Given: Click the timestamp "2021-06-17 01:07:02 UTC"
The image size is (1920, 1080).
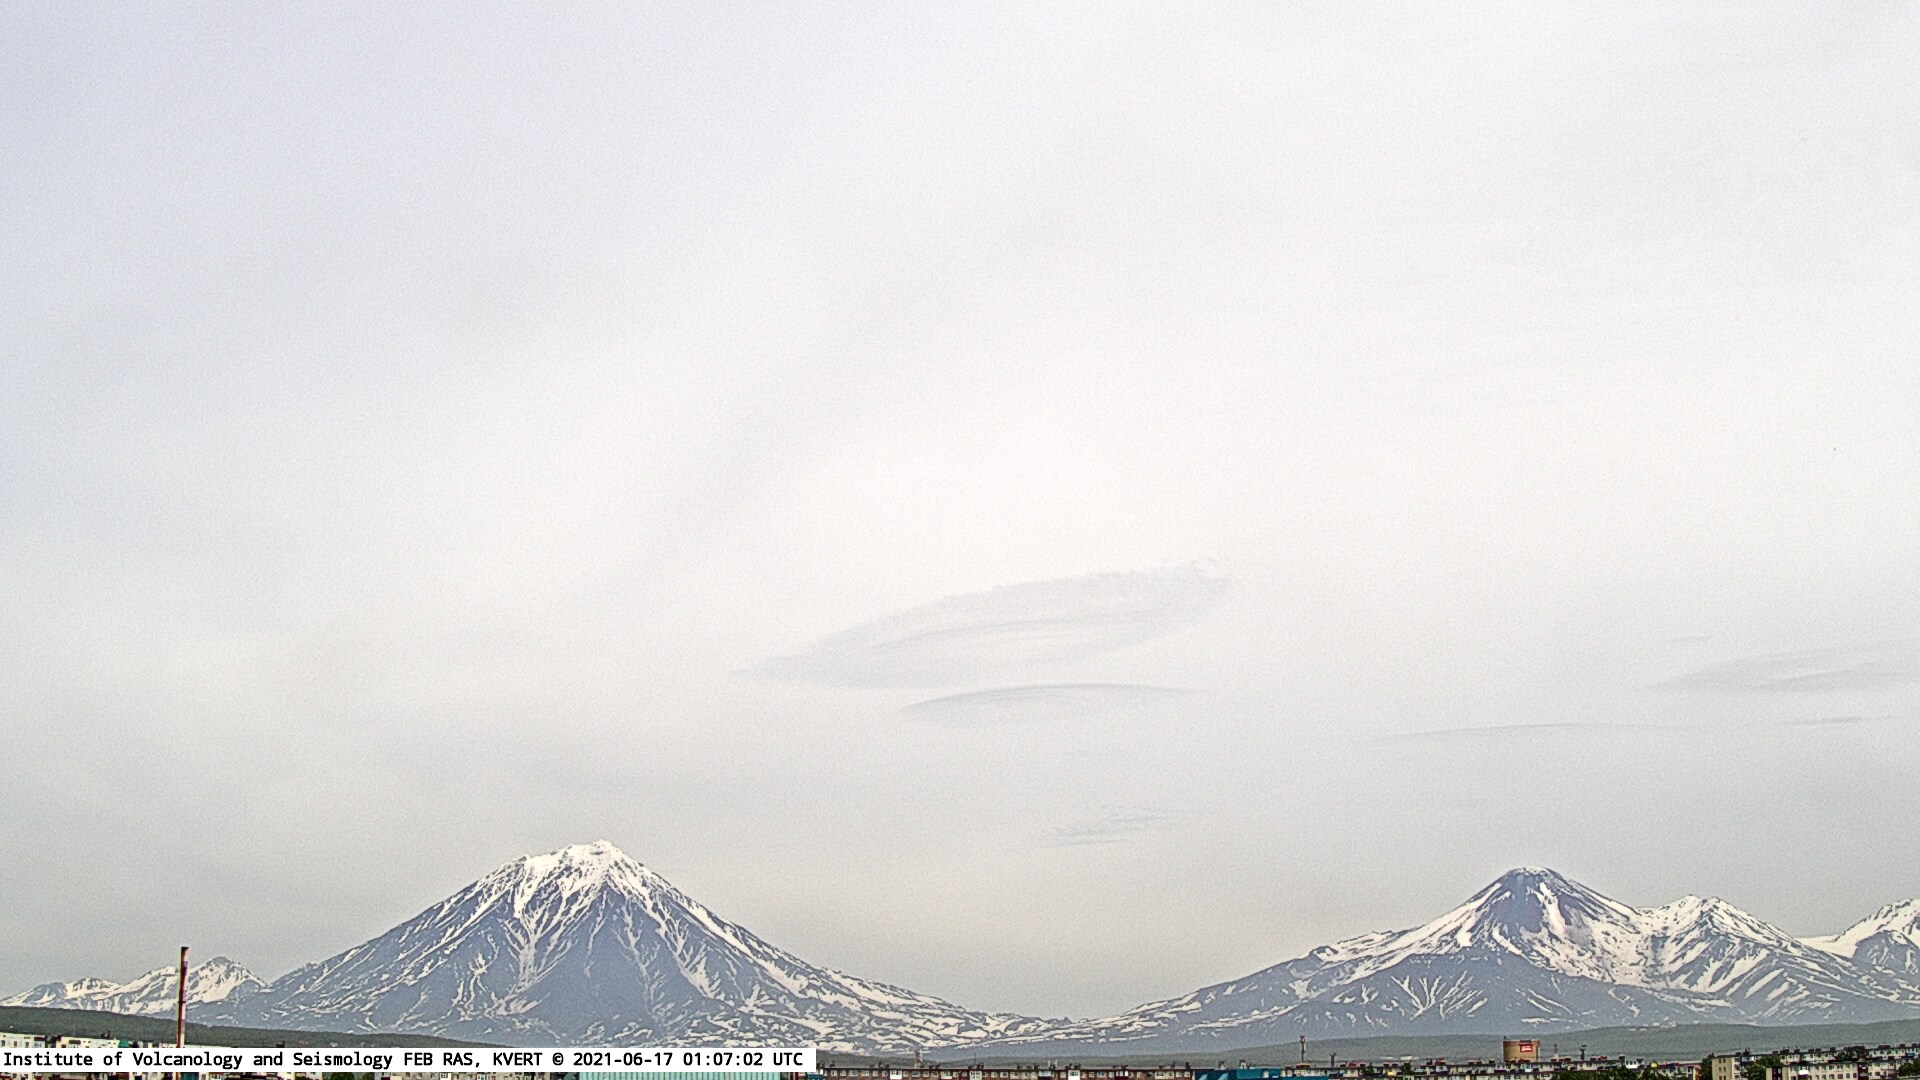Looking at the screenshot, I should tap(687, 1059).
